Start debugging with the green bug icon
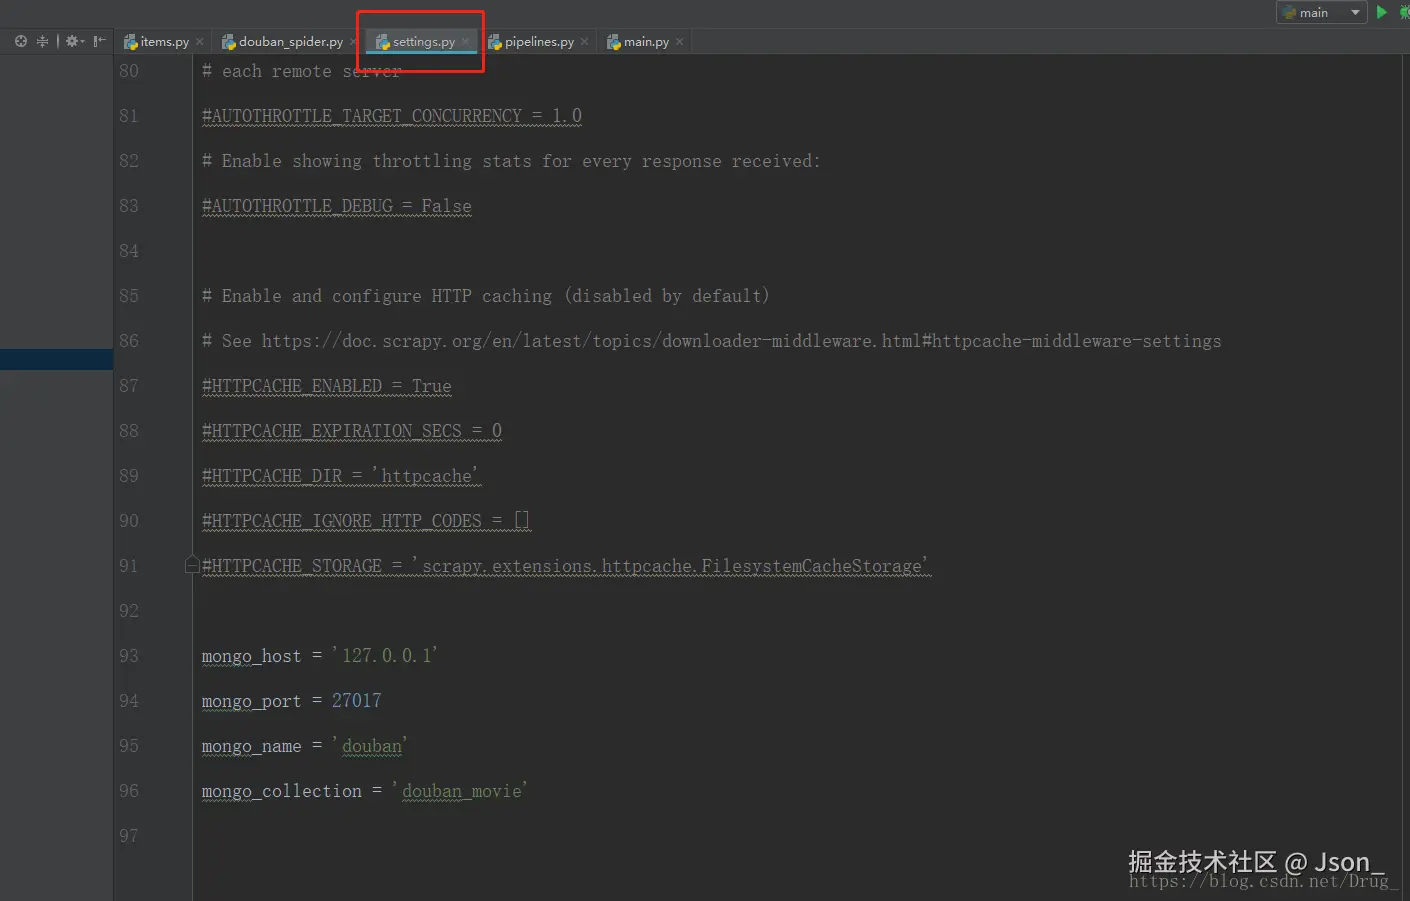Image resolution: width=1410 pixels, height=901 pixels. [1404, 12]
